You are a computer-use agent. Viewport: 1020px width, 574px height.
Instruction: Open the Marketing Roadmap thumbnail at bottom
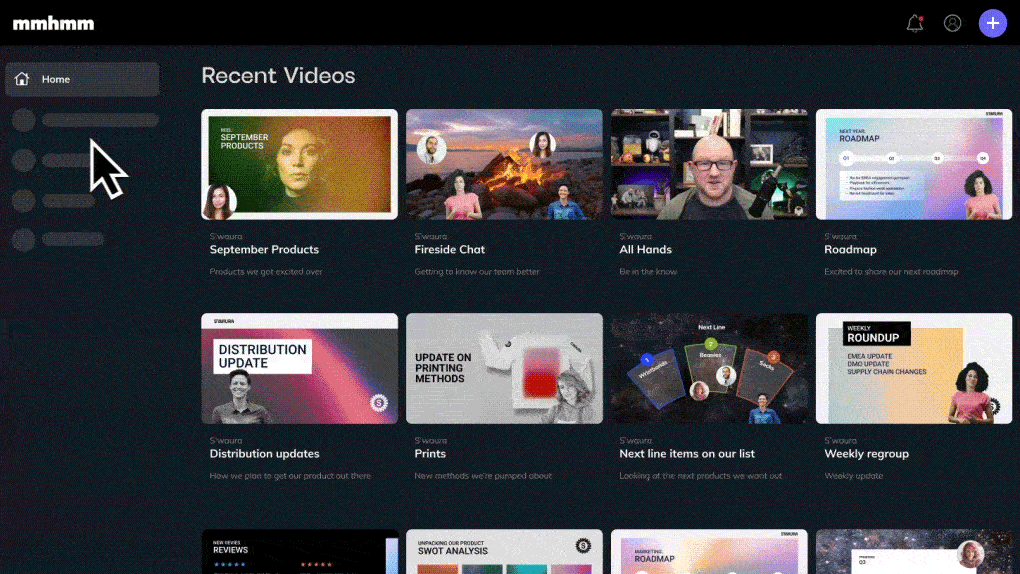pyautogui.click(x=709, y=552)
